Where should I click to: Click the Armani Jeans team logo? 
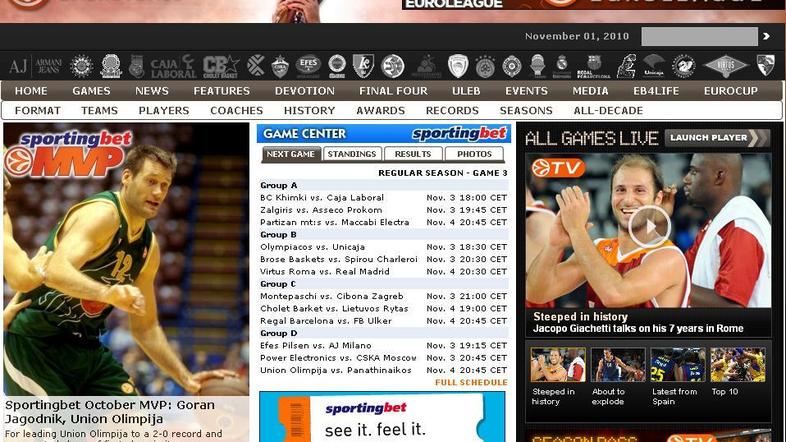tap(33, 66)
